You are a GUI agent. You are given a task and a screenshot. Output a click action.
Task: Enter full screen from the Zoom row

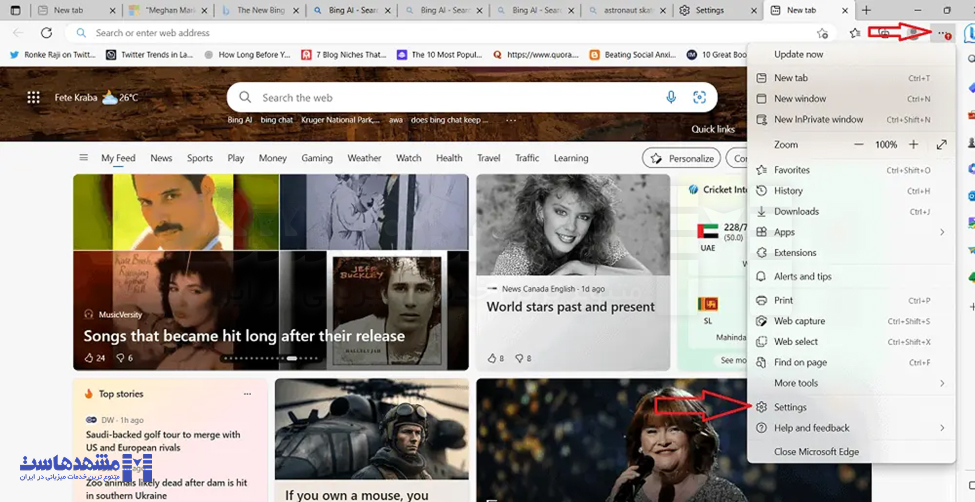click(941, 145)
